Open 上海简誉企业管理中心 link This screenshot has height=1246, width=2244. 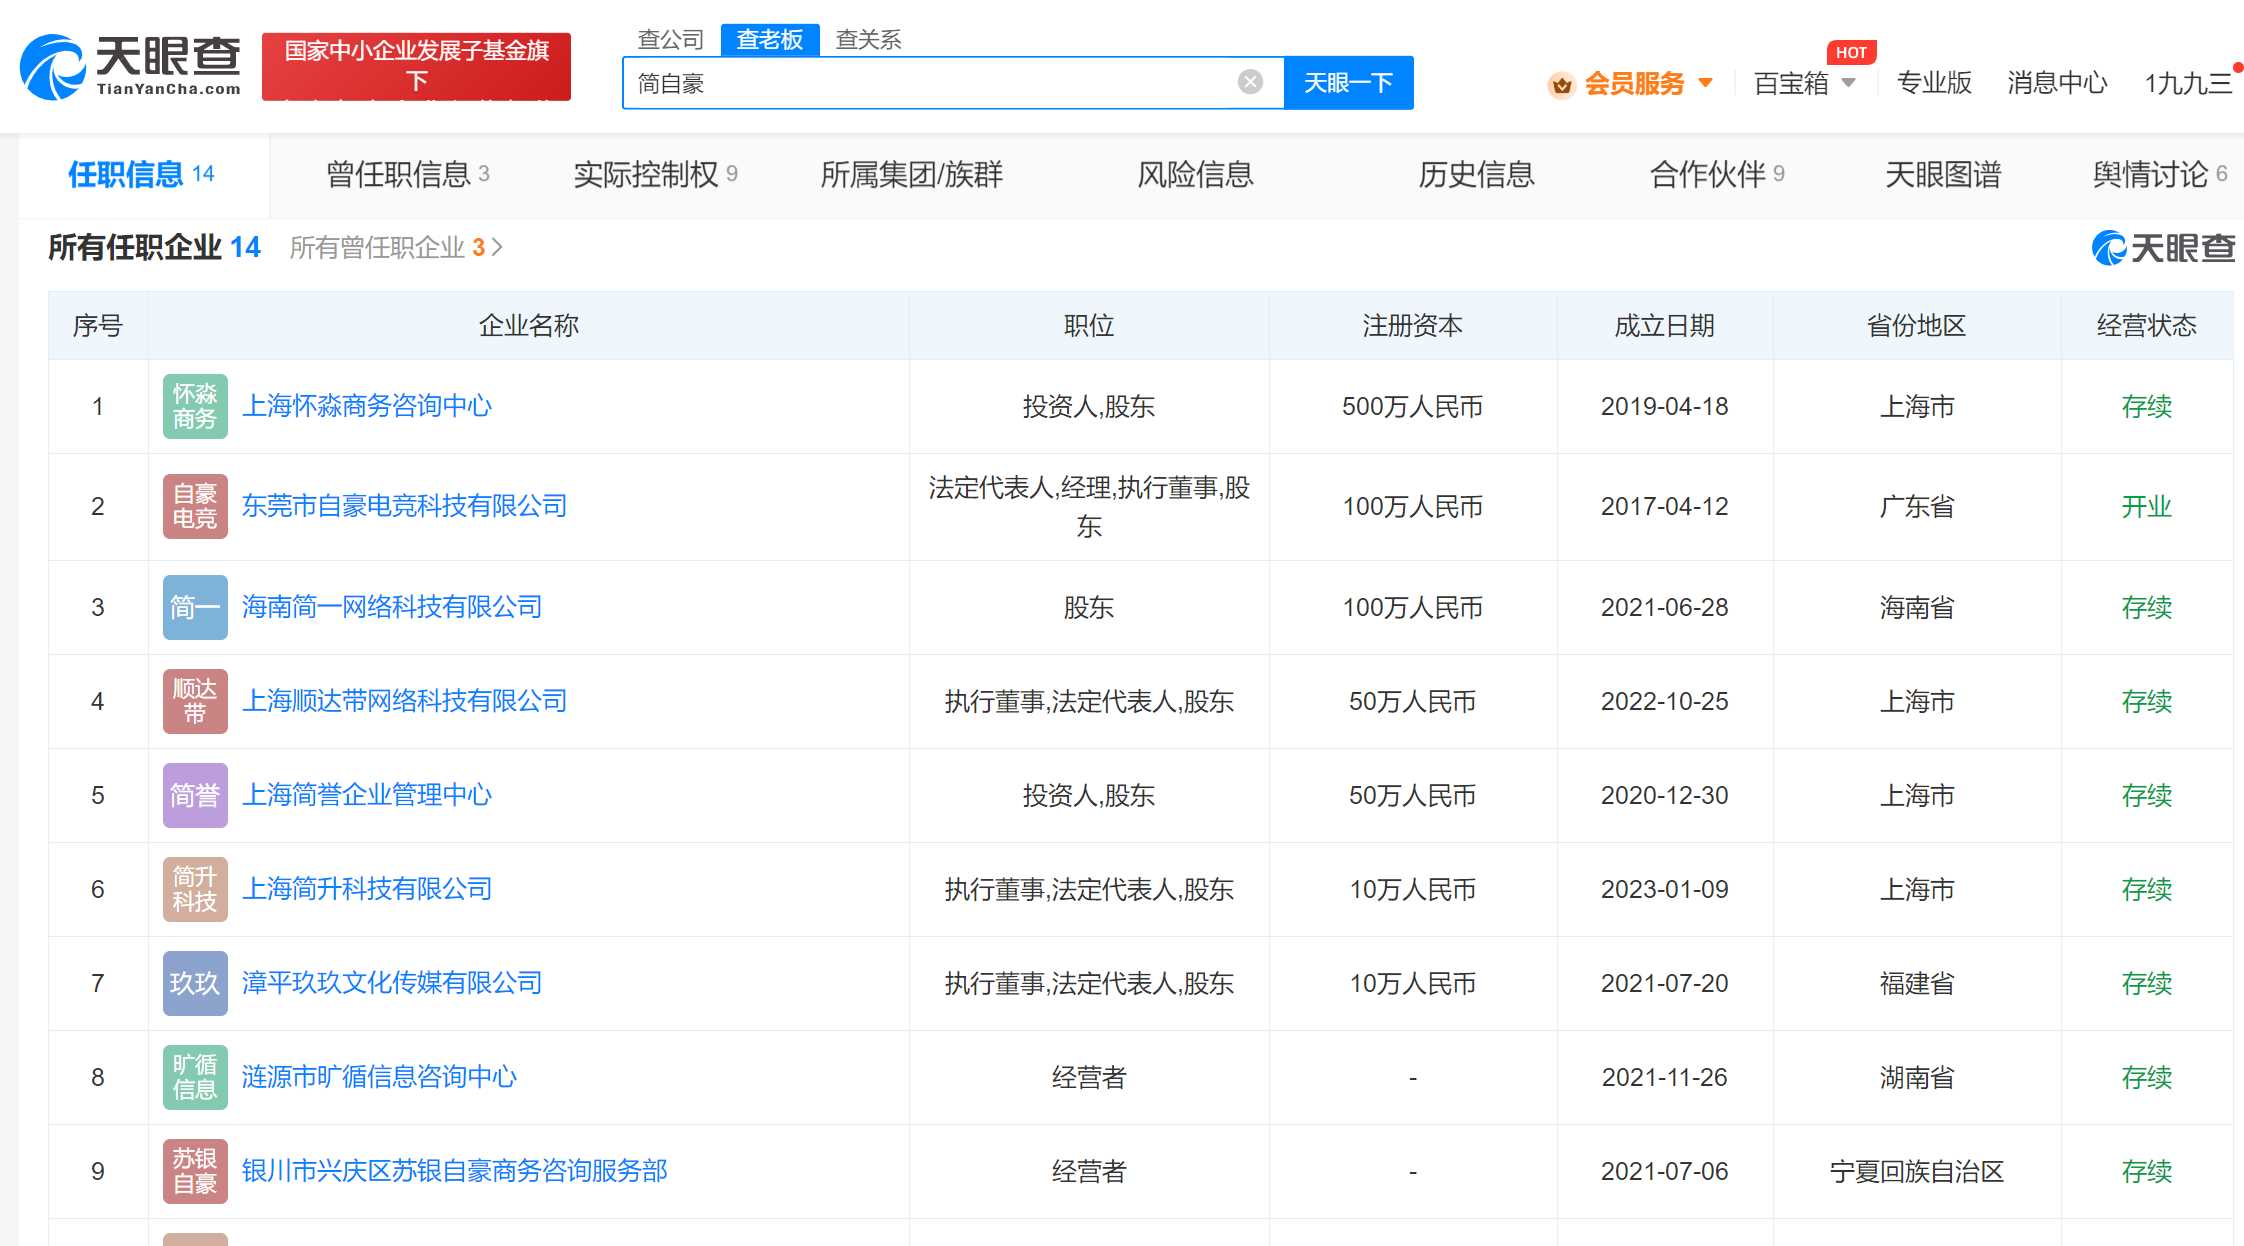[x=367, y=795]
